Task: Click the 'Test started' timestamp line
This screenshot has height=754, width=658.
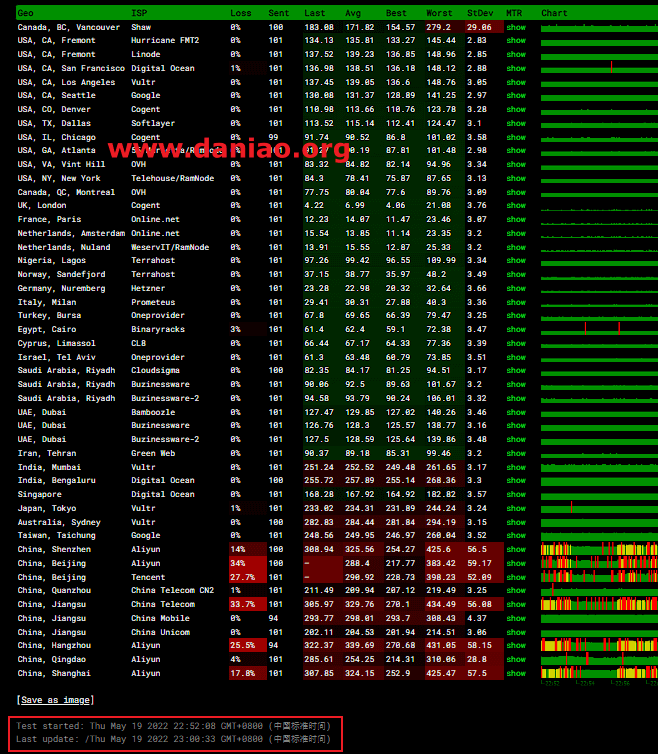Action: [173, 726]
